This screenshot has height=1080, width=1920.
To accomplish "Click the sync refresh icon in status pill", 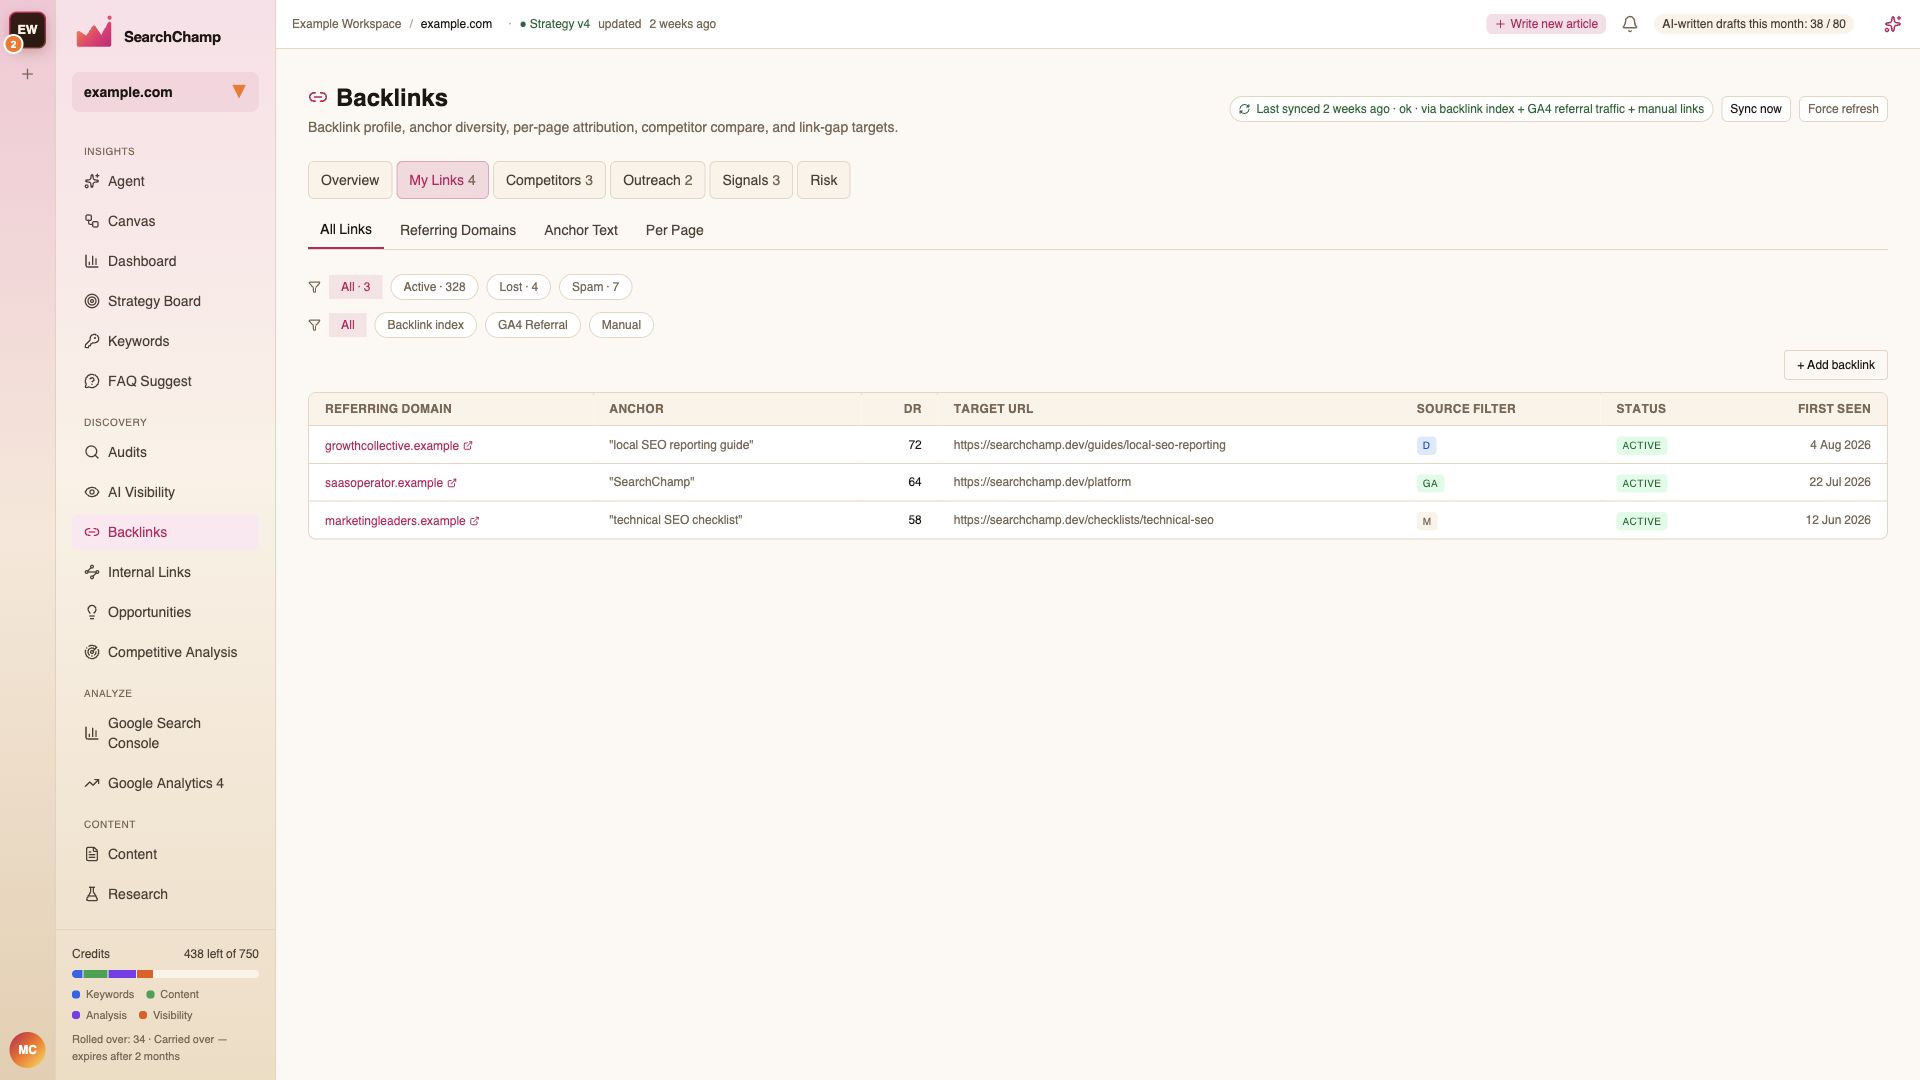I will (x=1244, y=109).
